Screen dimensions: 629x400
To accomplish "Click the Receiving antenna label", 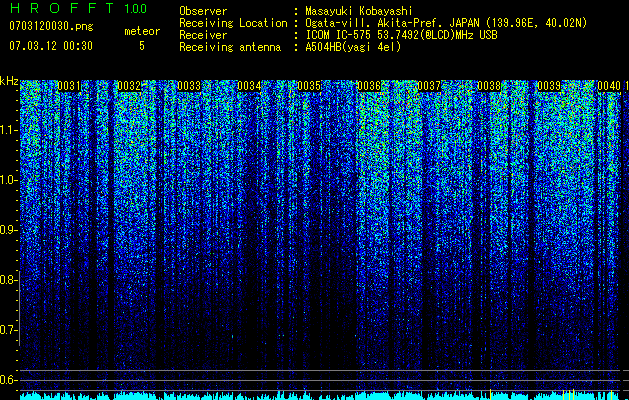I will [230, 47].
